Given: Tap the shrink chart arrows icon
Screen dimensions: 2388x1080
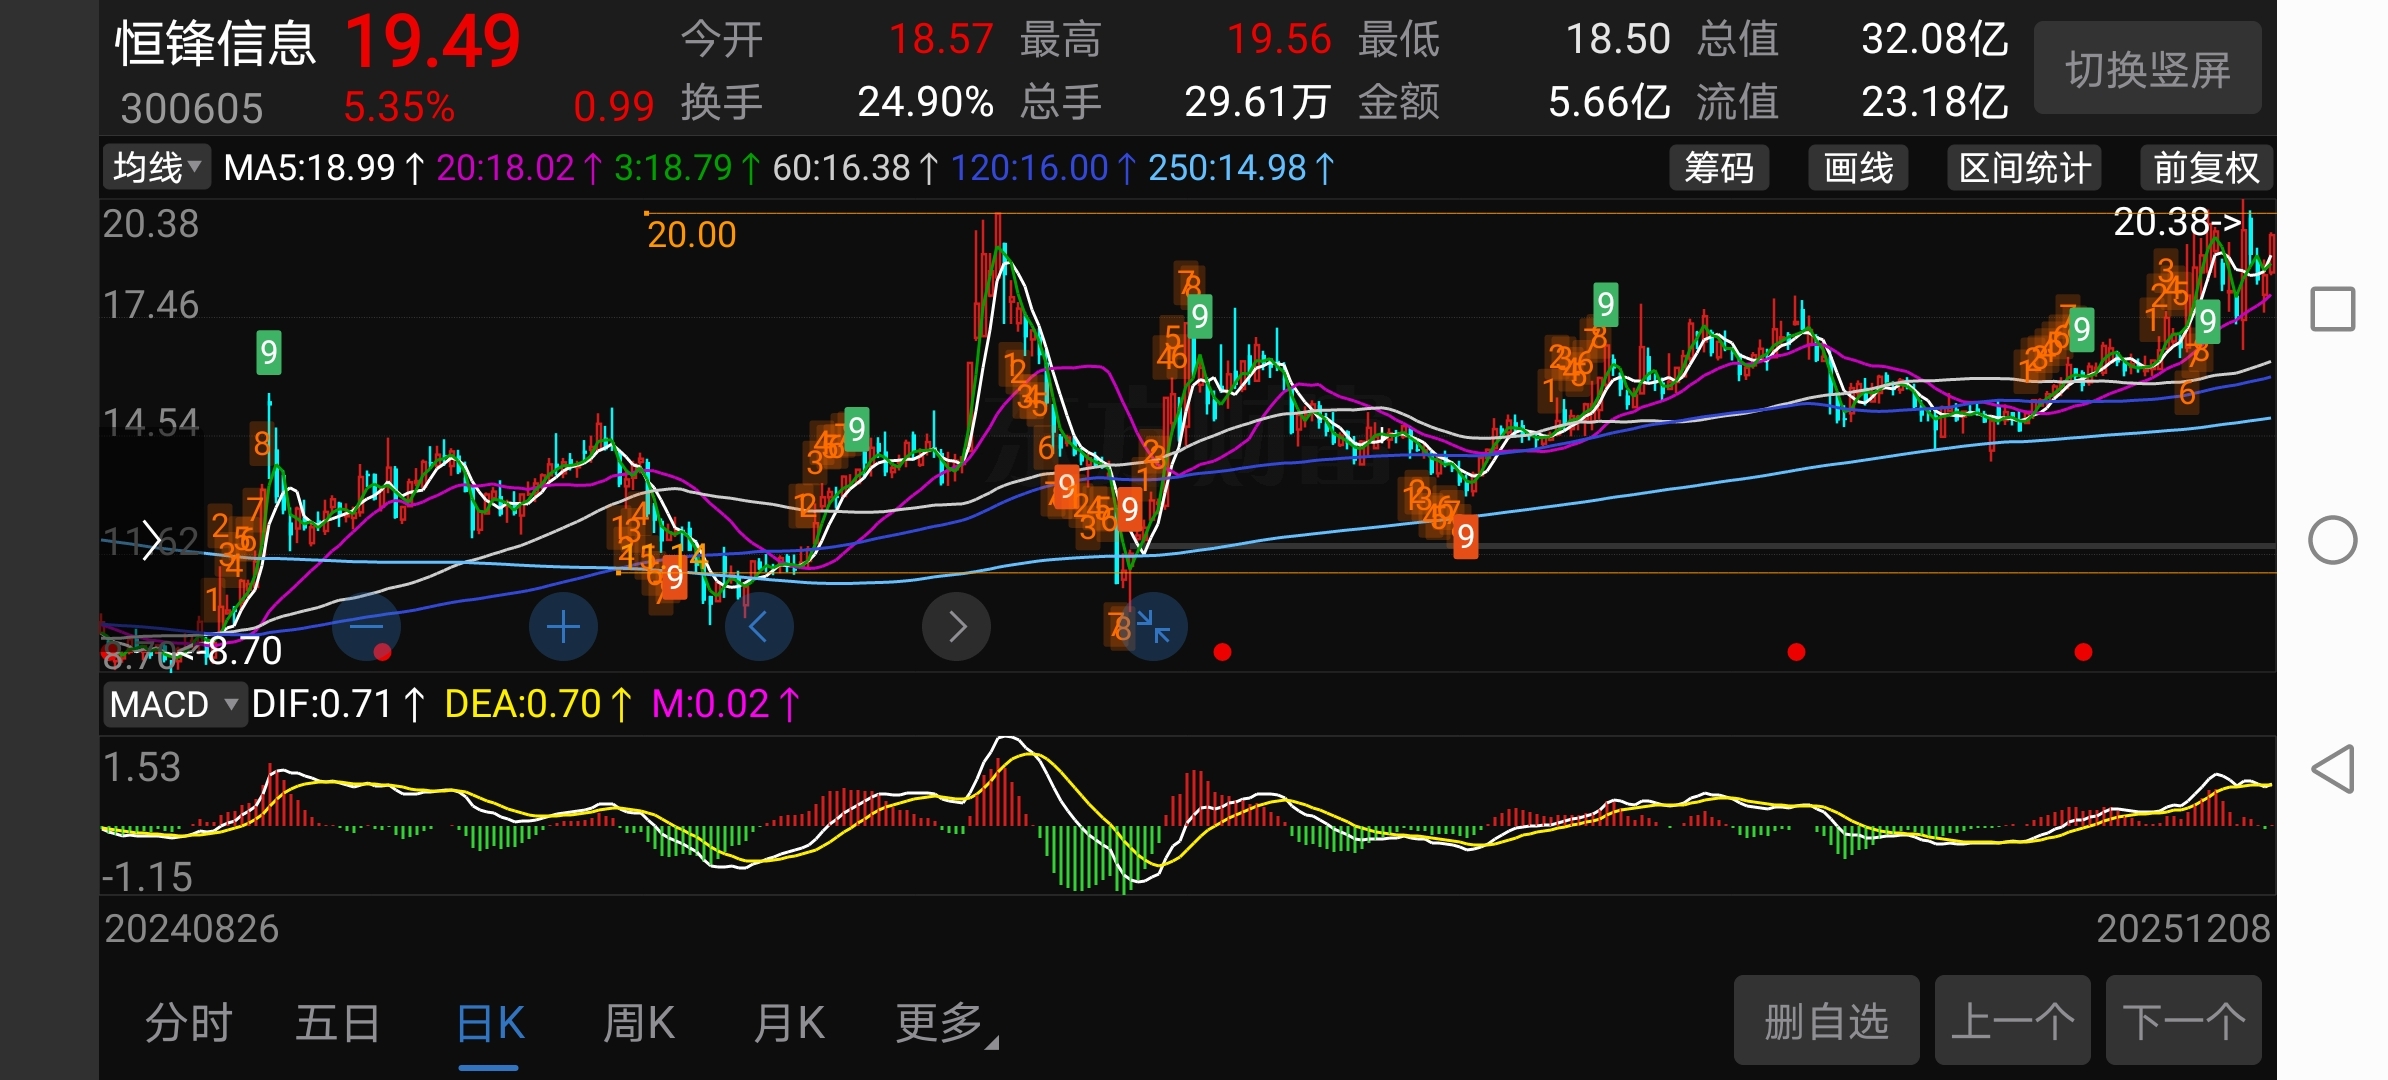Looking at the screenshot, I should tap(1153, 627).
